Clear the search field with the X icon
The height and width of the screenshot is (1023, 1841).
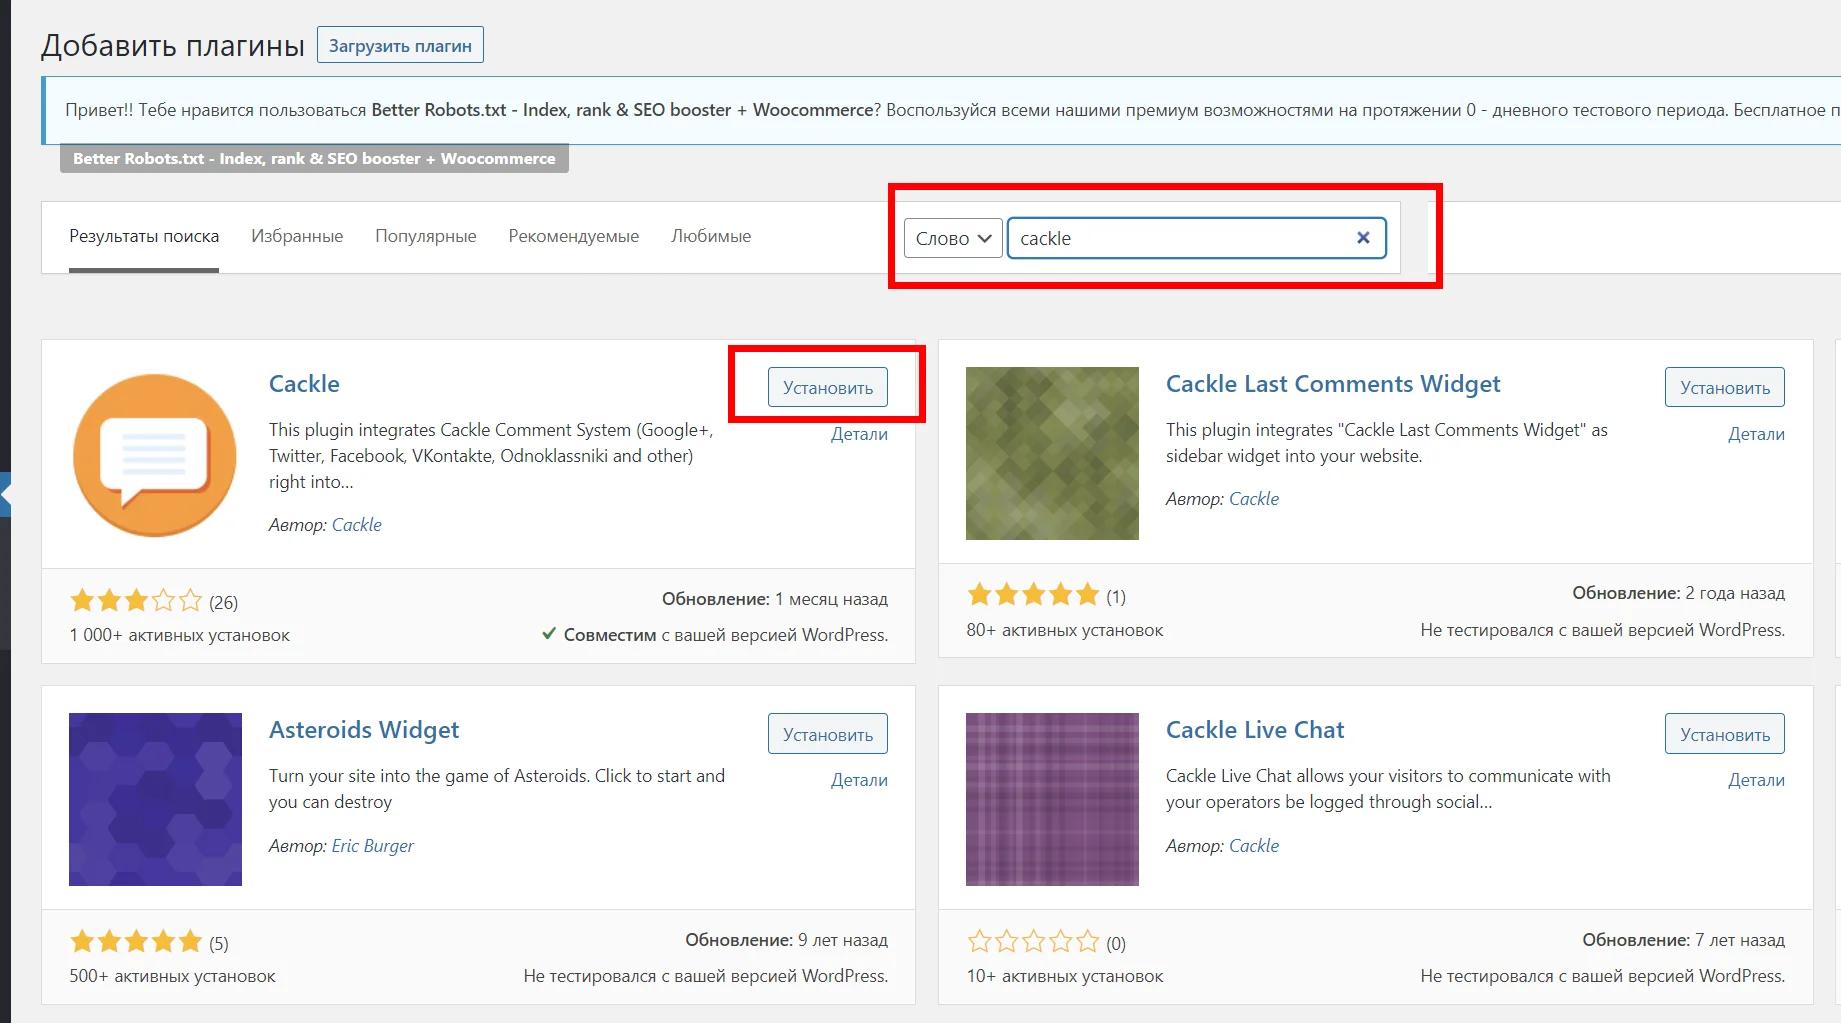[1363, 238]
